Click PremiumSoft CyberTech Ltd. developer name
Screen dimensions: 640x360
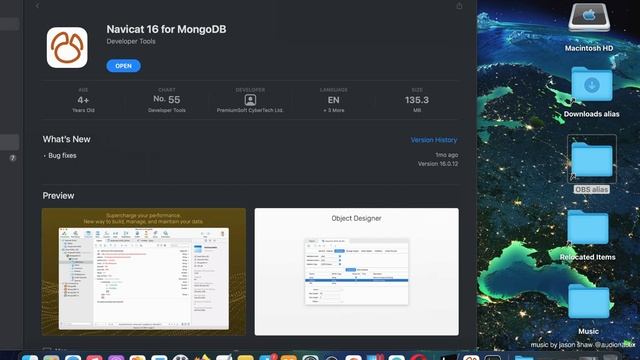250,110
